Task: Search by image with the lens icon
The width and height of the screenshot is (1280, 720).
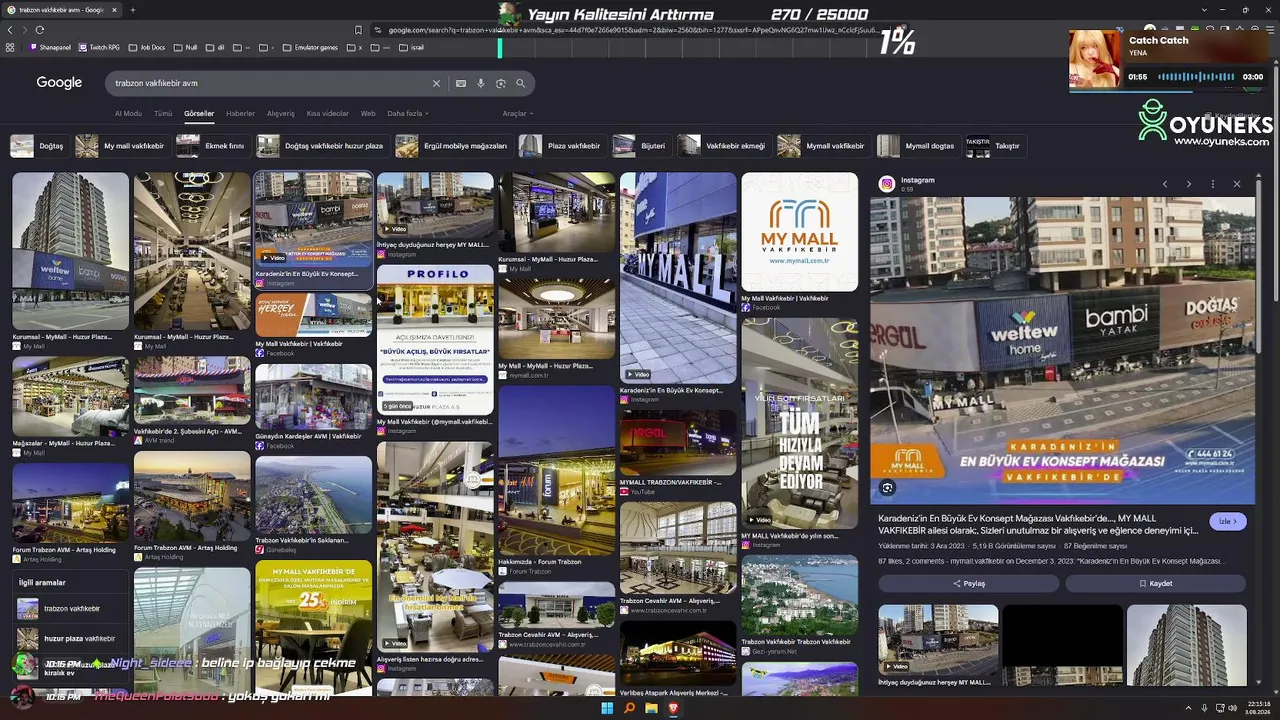Action: point(501,83)
